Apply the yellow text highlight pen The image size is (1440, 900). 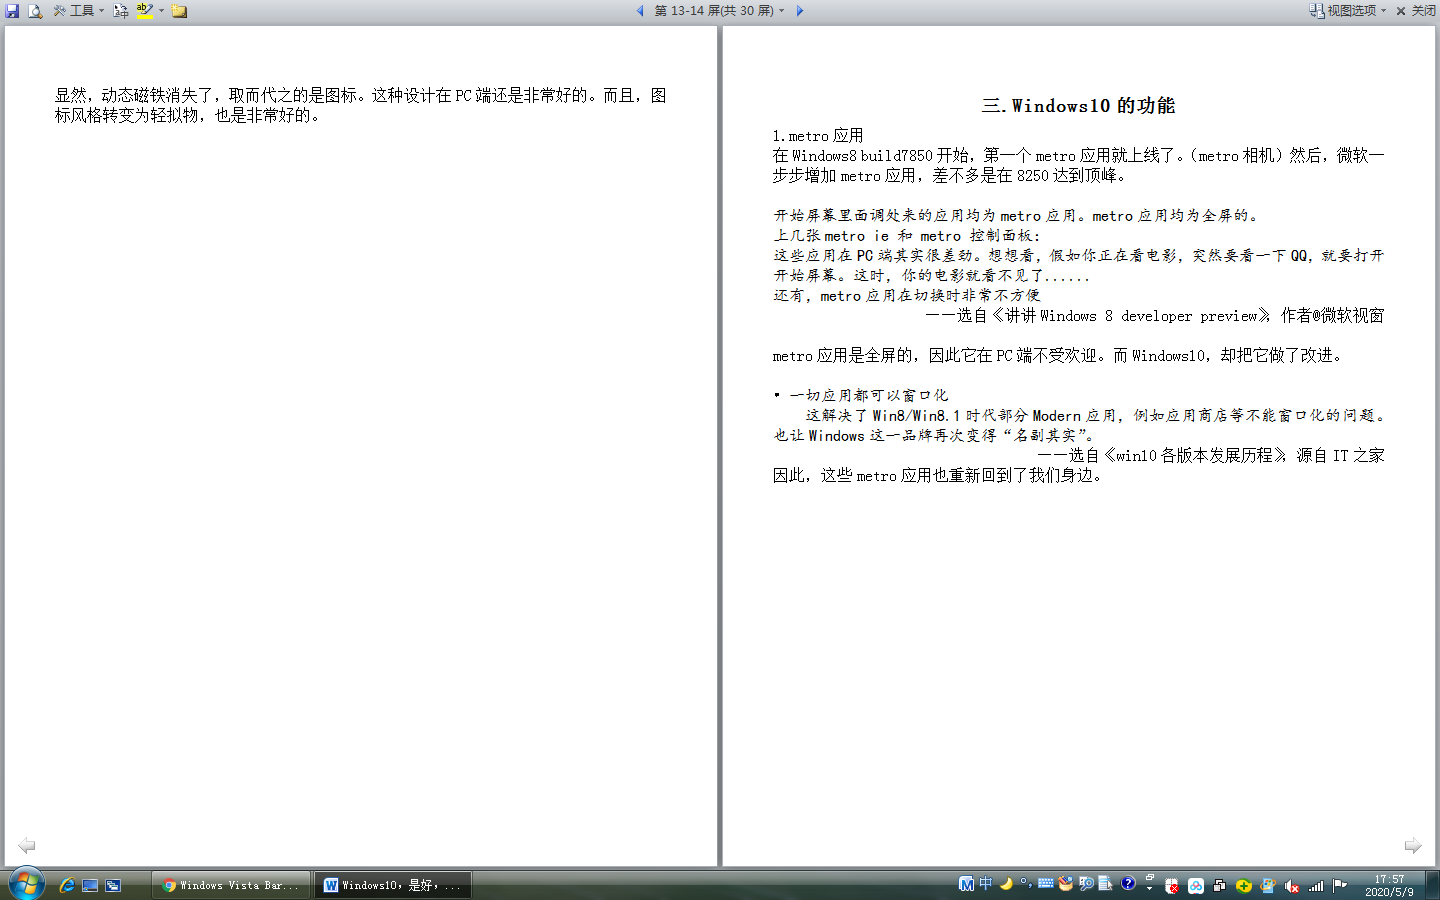coord(145,11)
